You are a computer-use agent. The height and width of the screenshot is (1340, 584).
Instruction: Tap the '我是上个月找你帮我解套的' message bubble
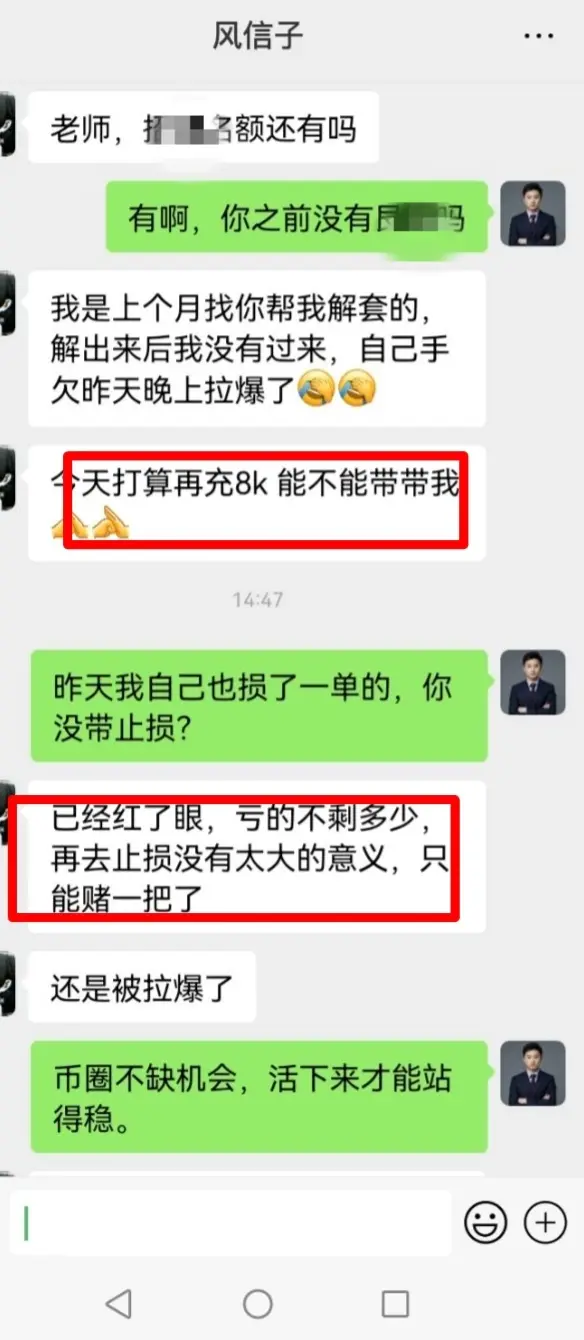[257, 348]
